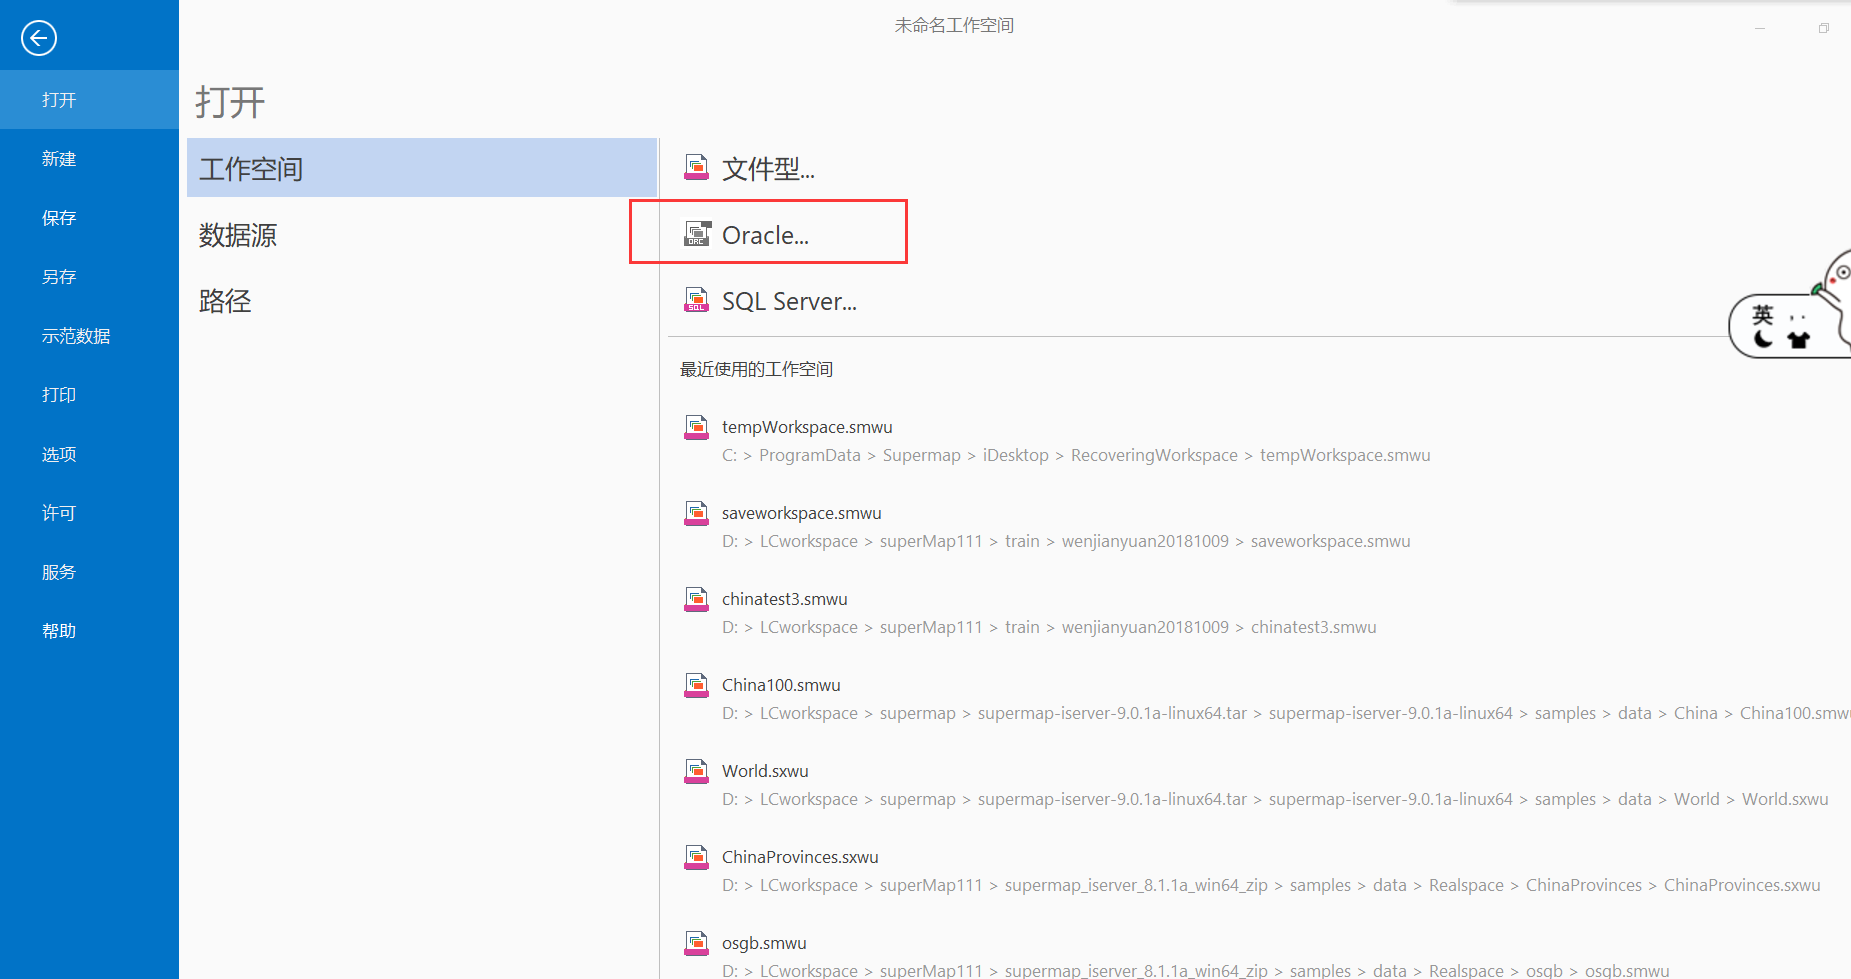Image resolution: width=1851 pixels, height=979 pixels.
Task: Open recent workspace saveworkspace.smwu
Action: pos(802,513)
